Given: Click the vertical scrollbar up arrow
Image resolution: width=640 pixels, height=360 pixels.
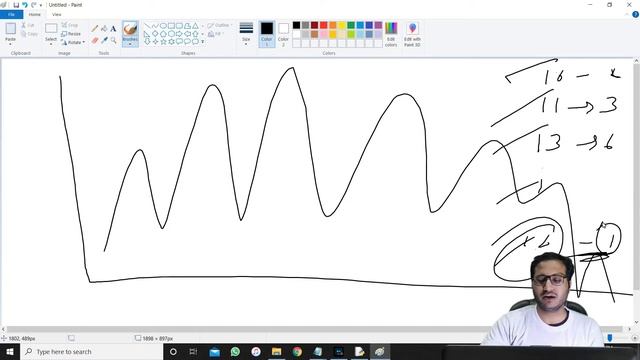Looking at the screenshot, I should [636, 61].
